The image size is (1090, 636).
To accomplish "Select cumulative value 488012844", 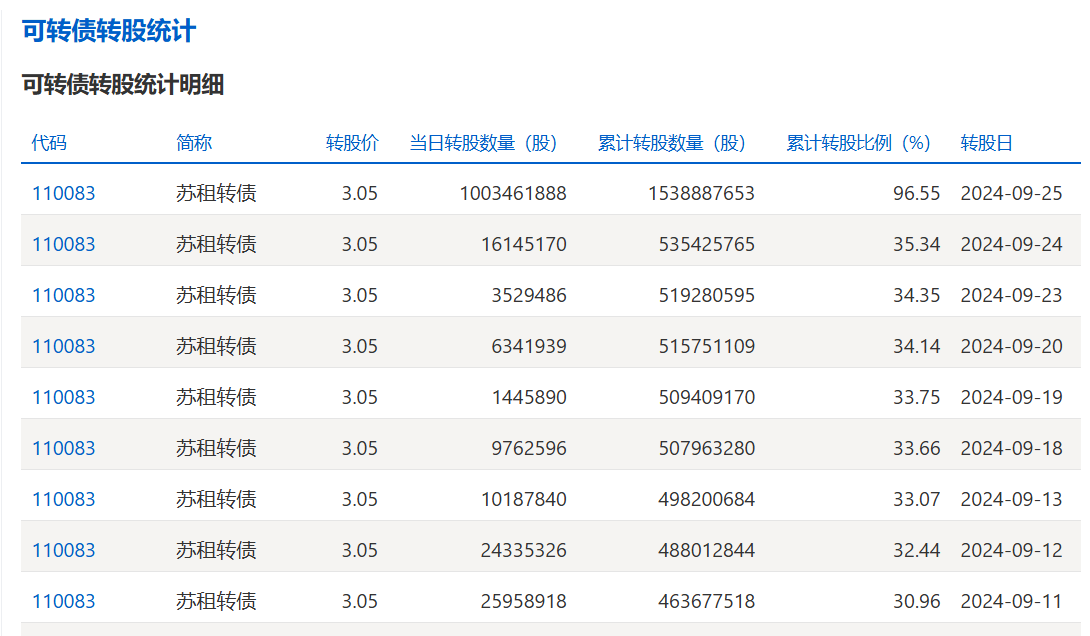I will pyautogui.click(x=707, y=550).
